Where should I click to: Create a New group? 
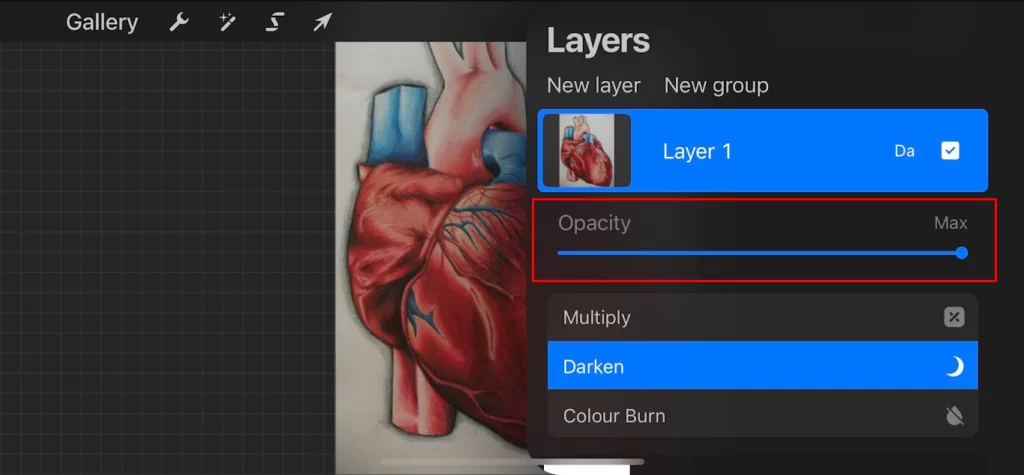716,86
